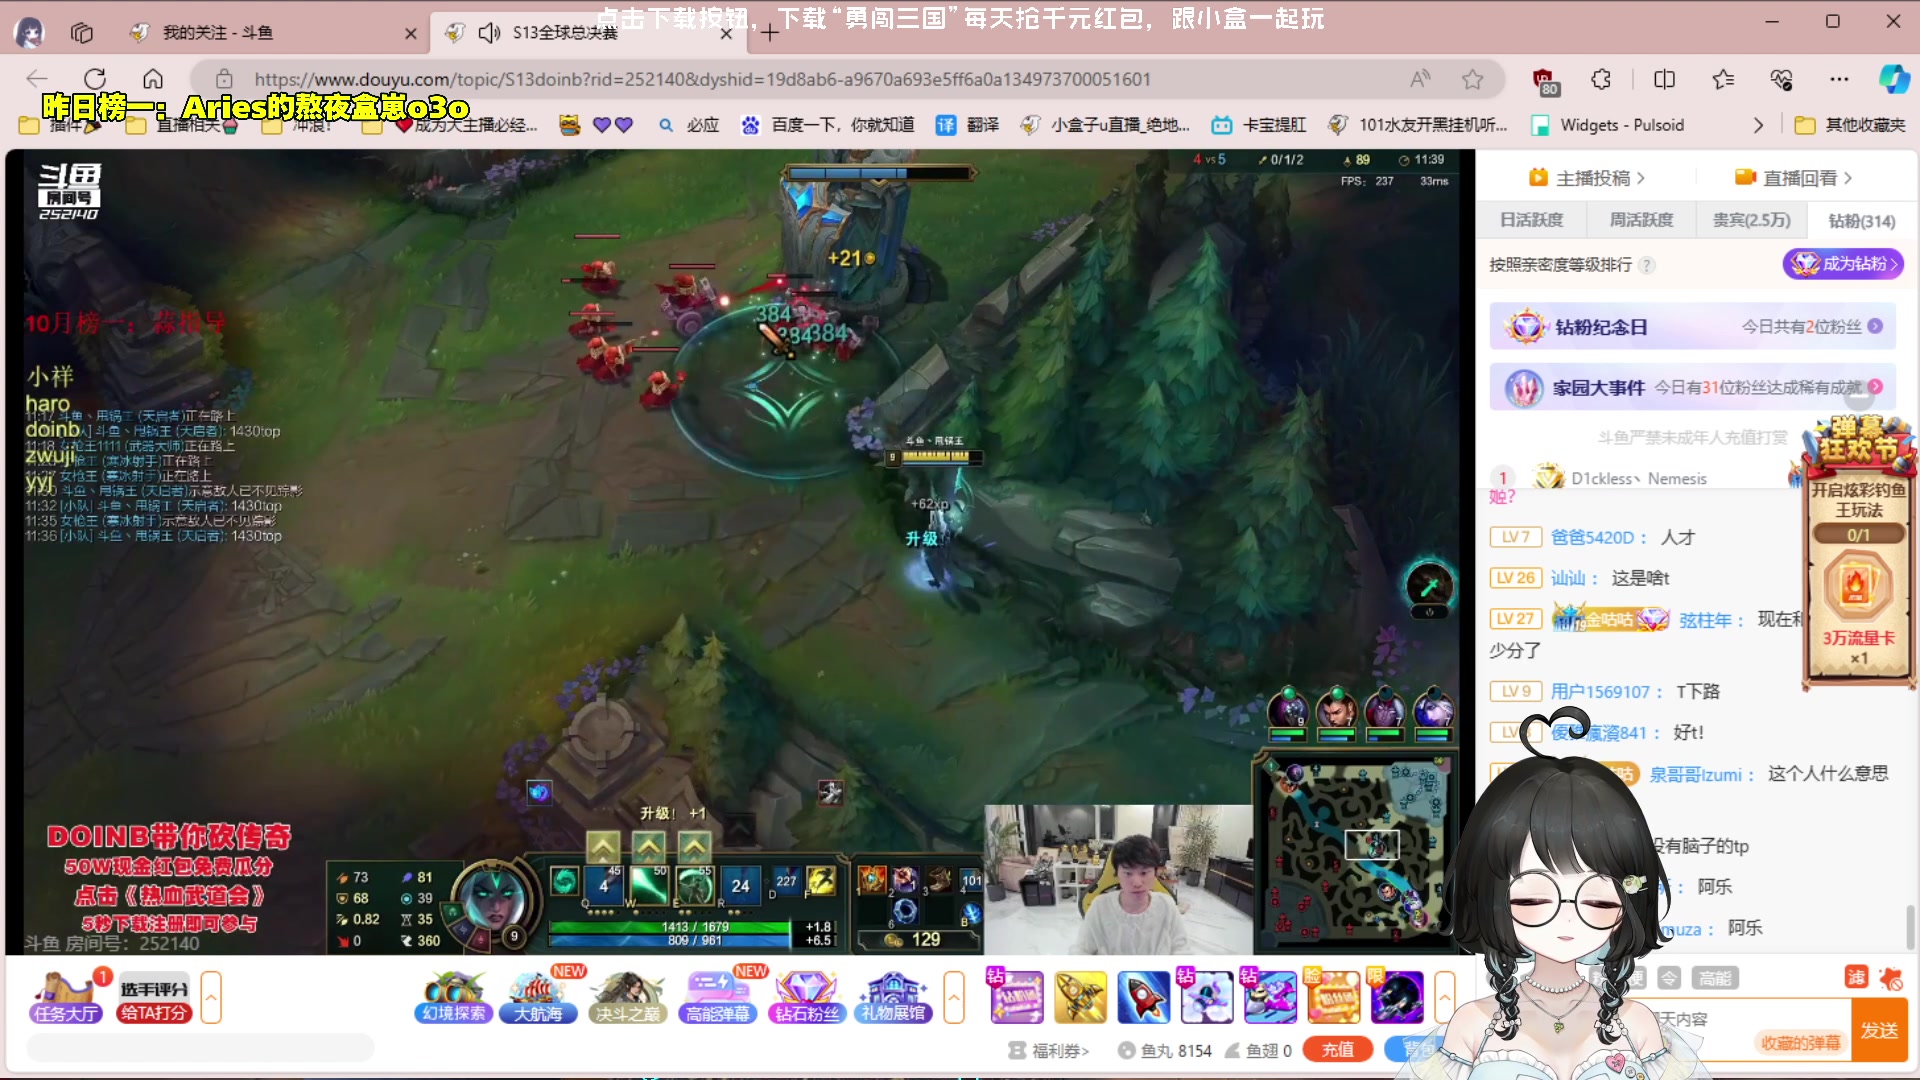Viewport: 1920px width, 1080px height.
Task: Open the 幻境探索 activity icon
Action: click(x=454, y=997)
